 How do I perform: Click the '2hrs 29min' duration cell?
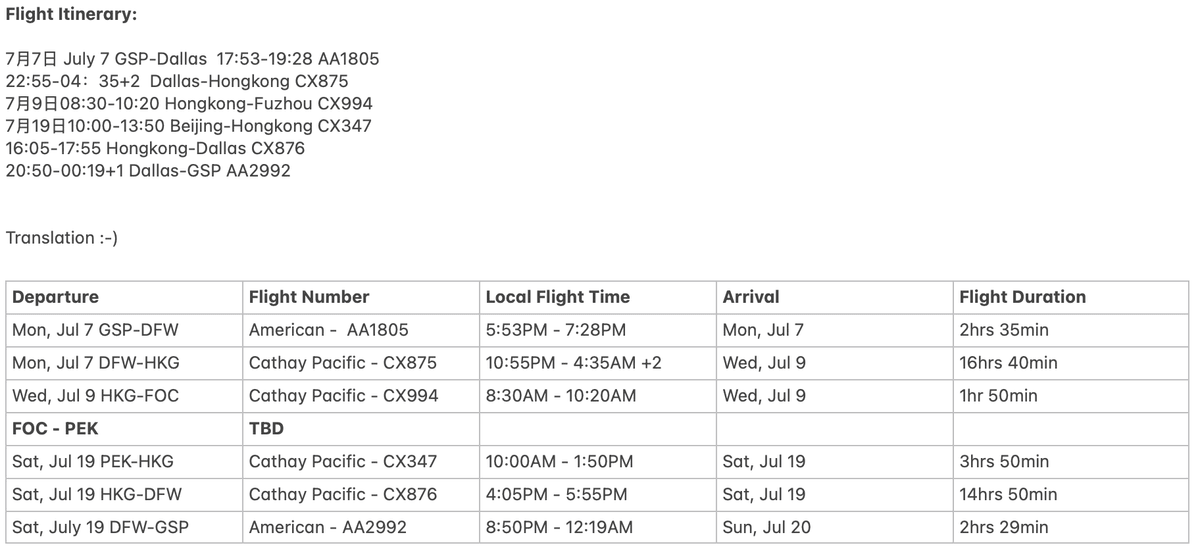1004,528
